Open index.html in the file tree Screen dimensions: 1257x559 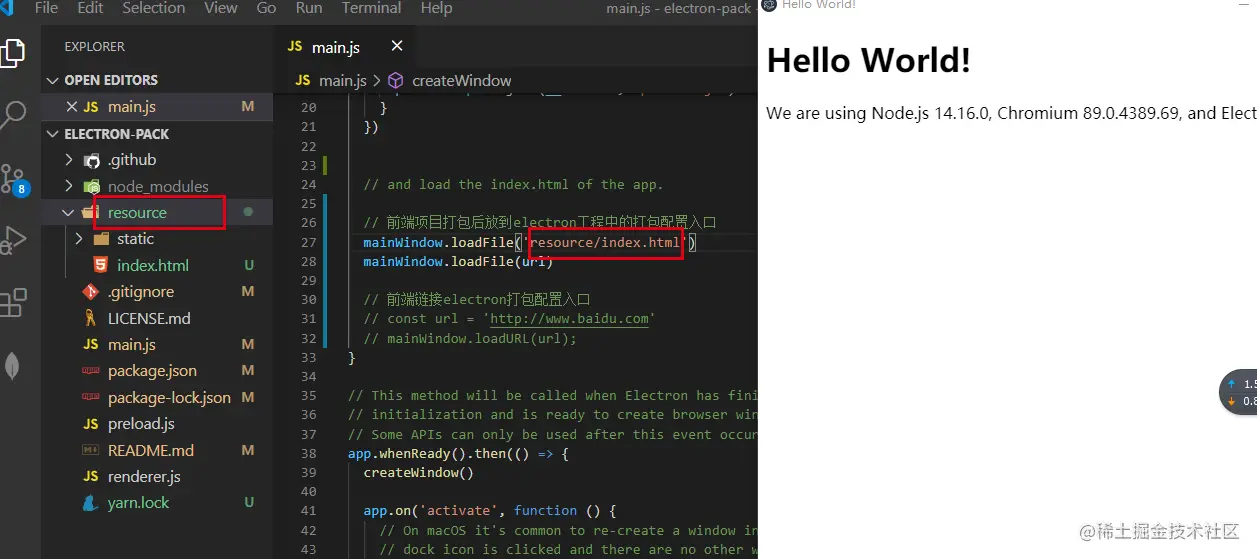(153, 265)
